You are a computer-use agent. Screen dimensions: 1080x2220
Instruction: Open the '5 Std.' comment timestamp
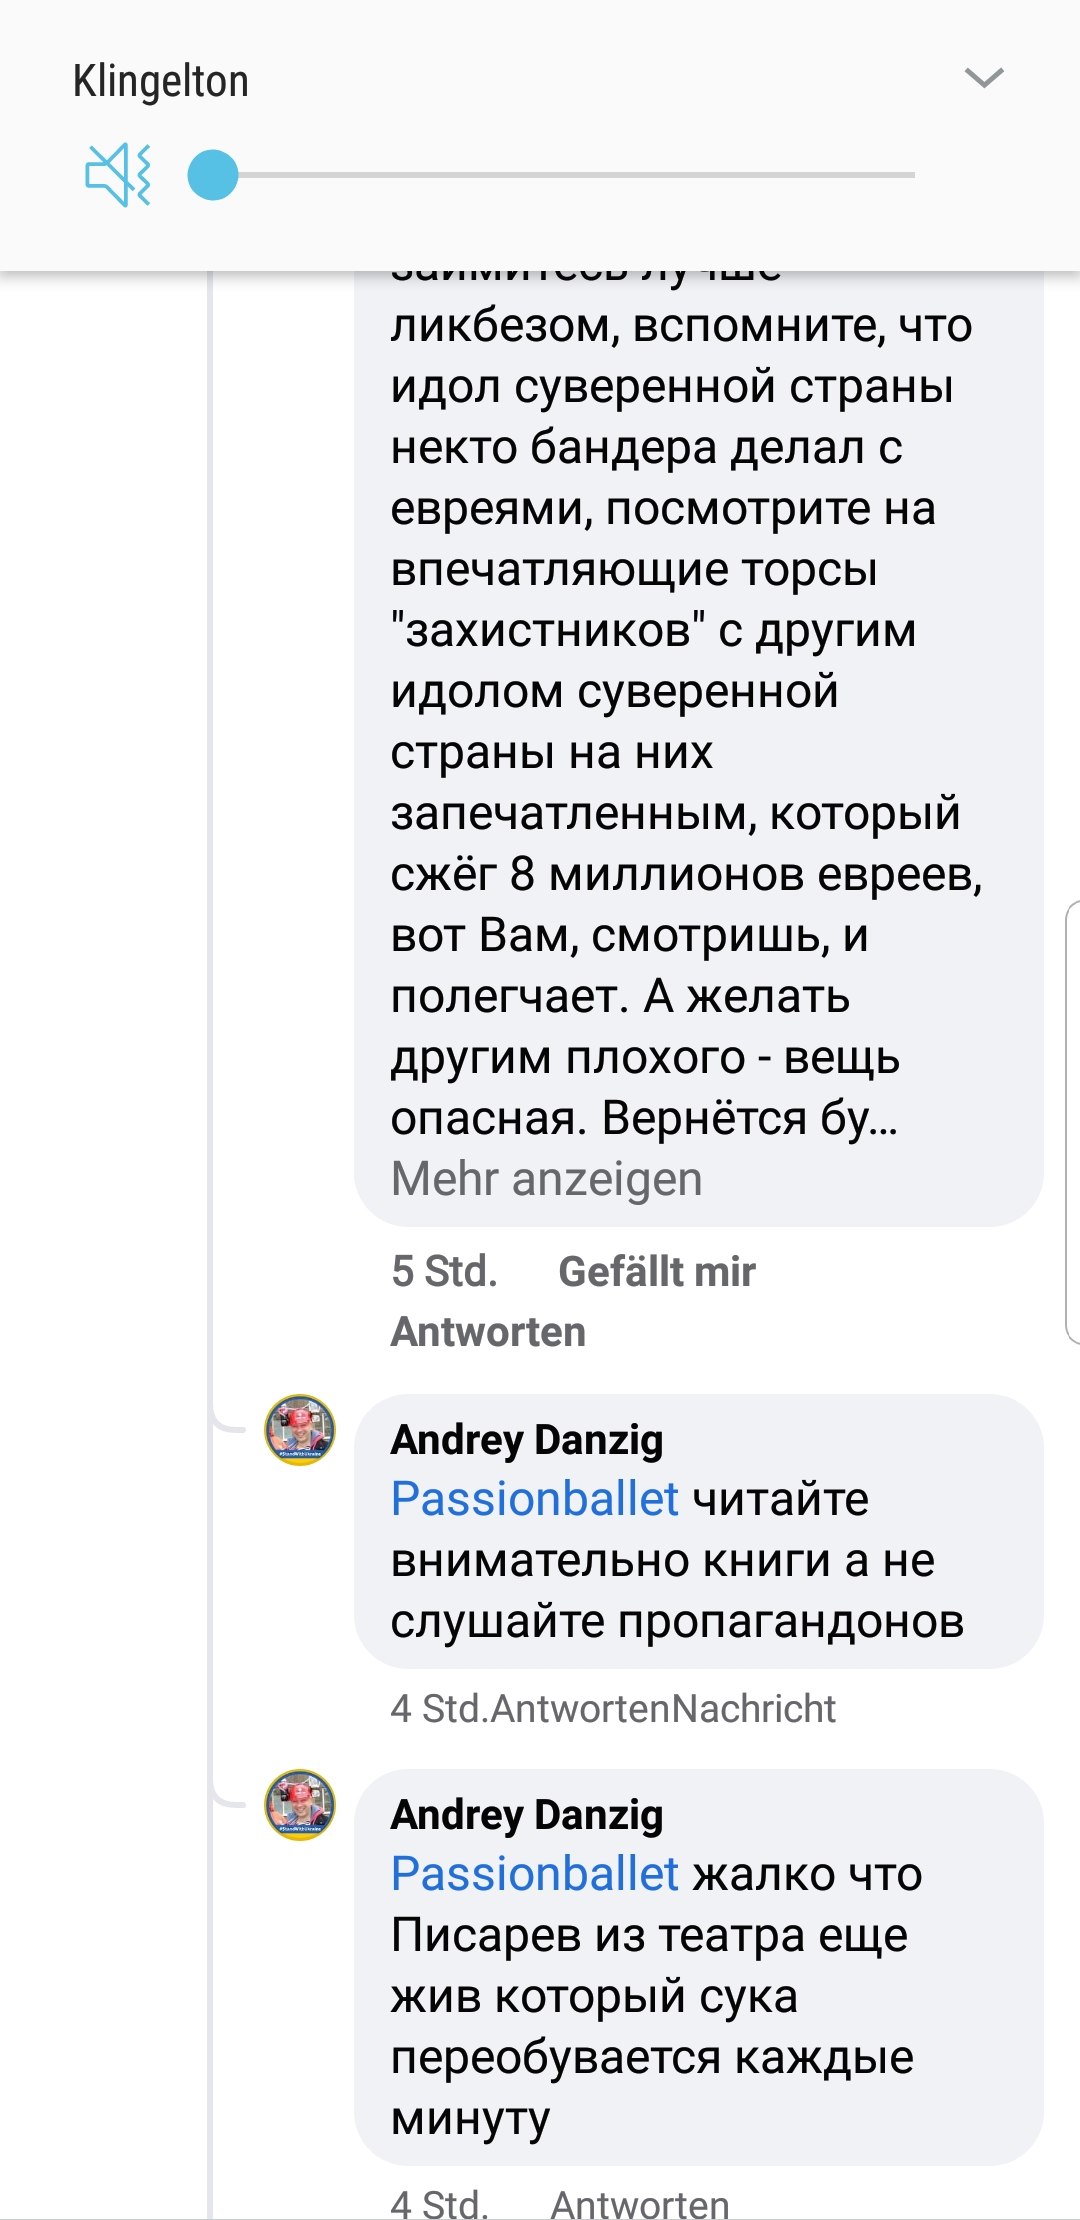point(444,1272)
